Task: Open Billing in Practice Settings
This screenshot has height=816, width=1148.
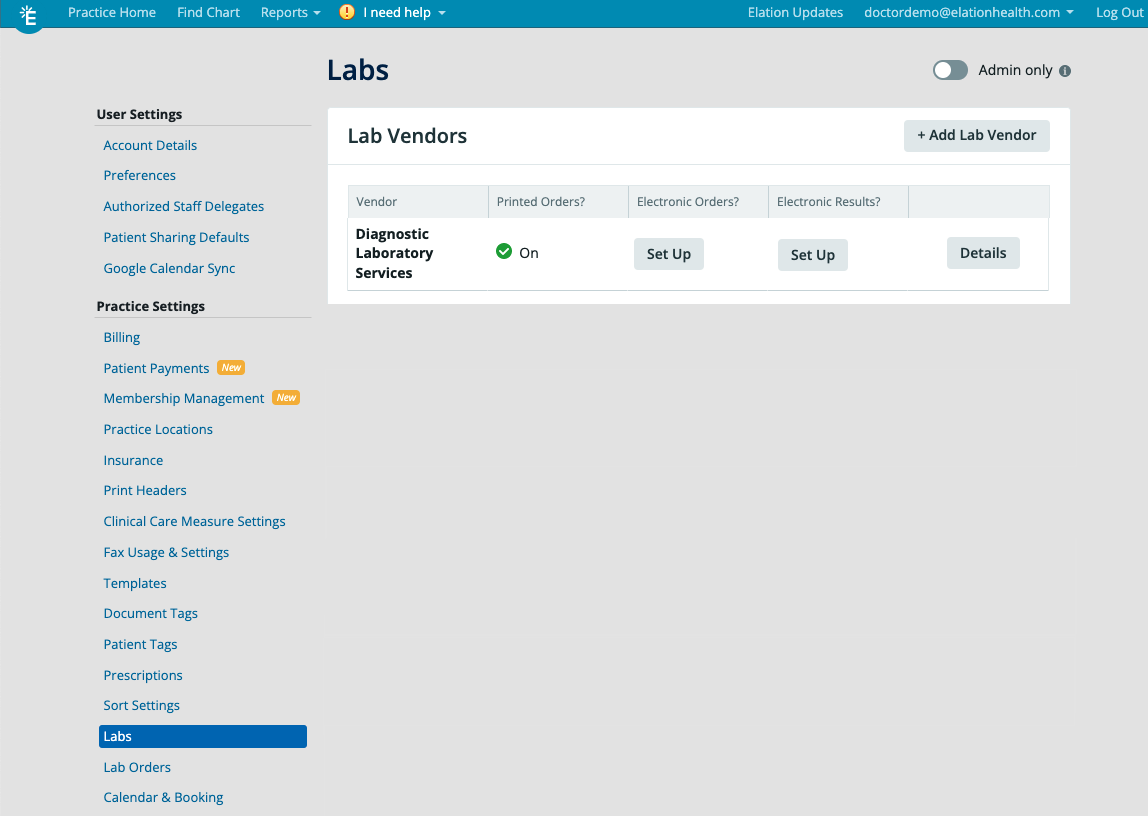Action: (x=122, y=337)
